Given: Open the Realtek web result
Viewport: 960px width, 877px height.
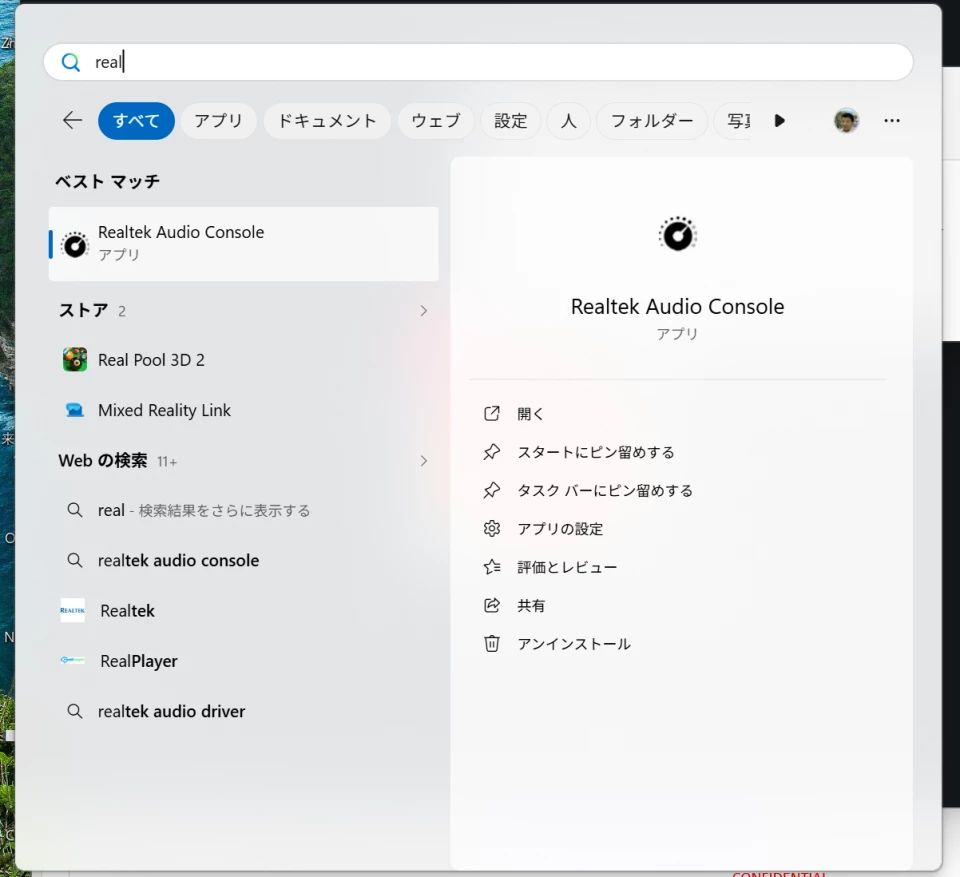Looking at the screenshot, I should point(243,611).
